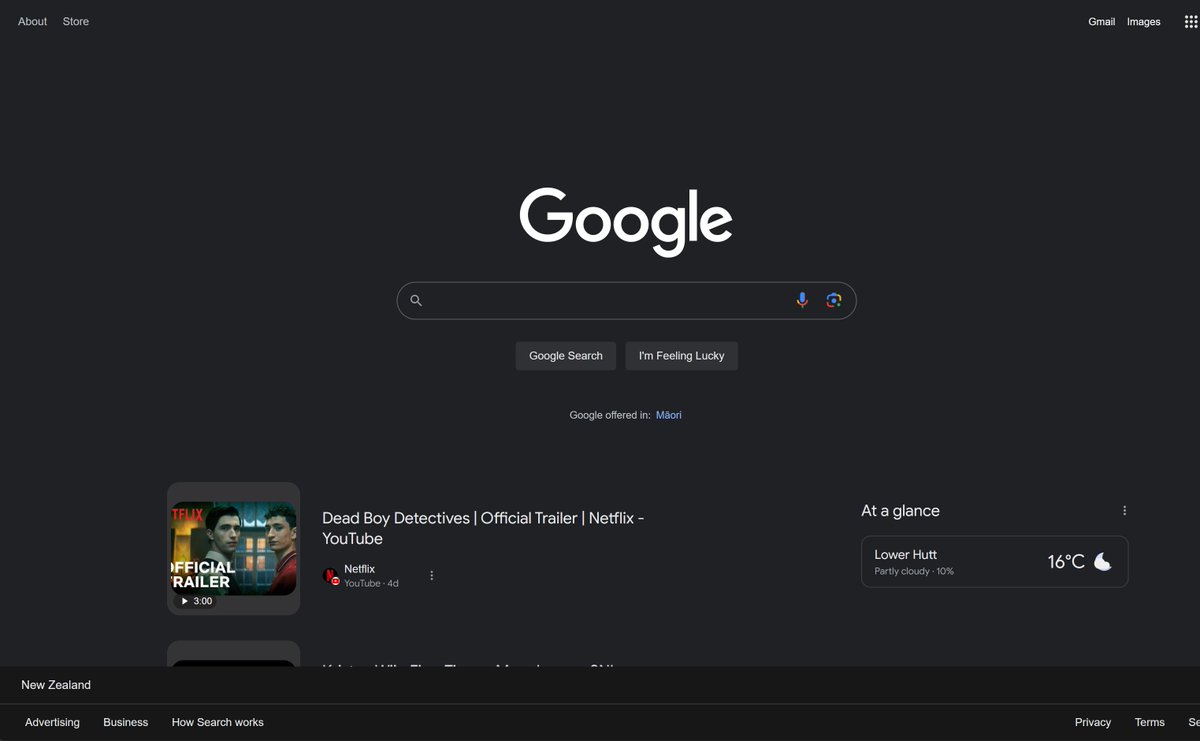Open the Store link
Viewport: 1200px width, 741px height.
(76, 21)
